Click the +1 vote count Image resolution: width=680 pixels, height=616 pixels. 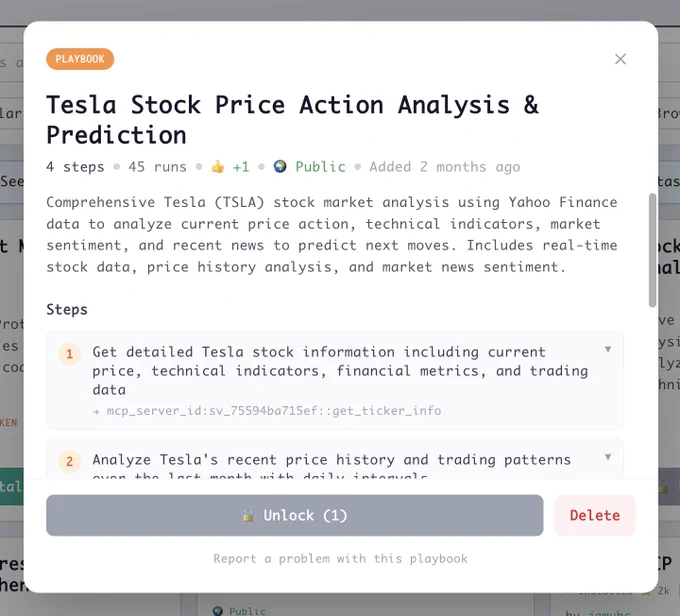point(241,167)
